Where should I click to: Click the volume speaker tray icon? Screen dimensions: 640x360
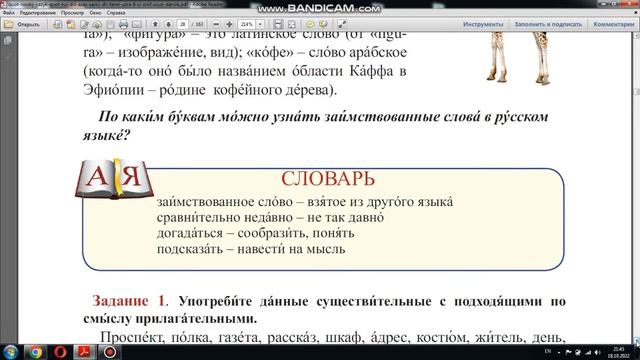click(x=598, y=352)
